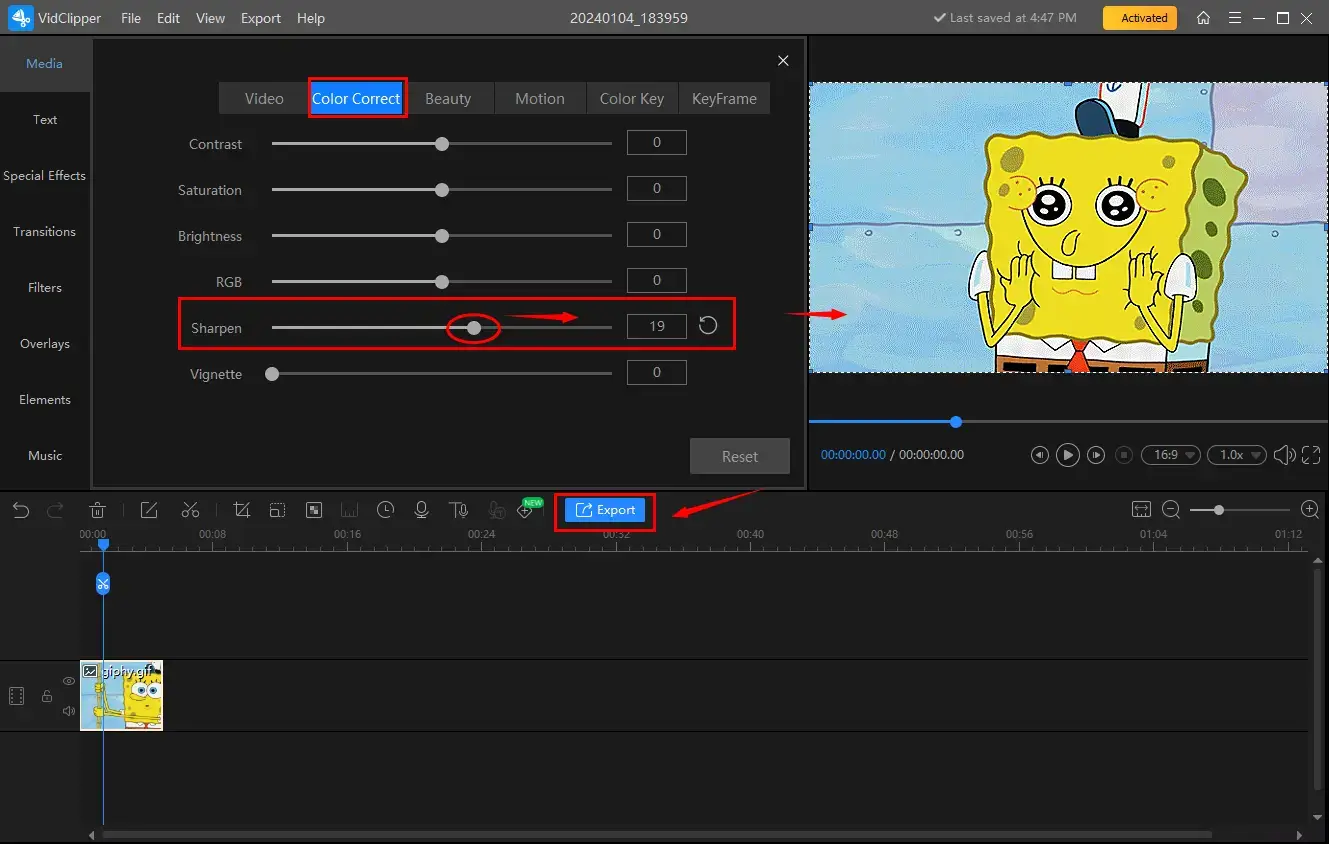Image resolution: width=1329 pixels, height=844 pixels.
Task: Click the Contrast slider handle
Action: [442, 144]
